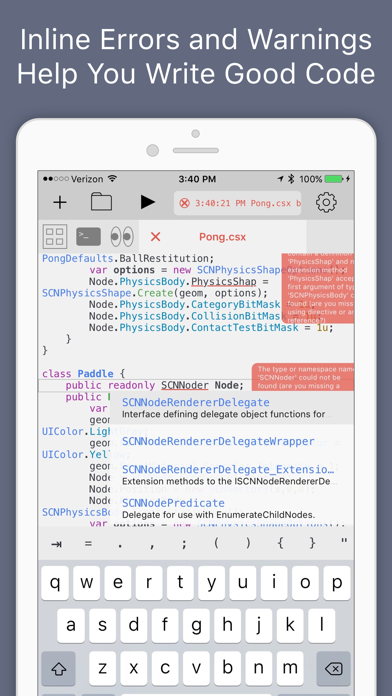Tap the r key on keyboard
392x696 pixels.
pyautogui.click(x=149, y=583)
